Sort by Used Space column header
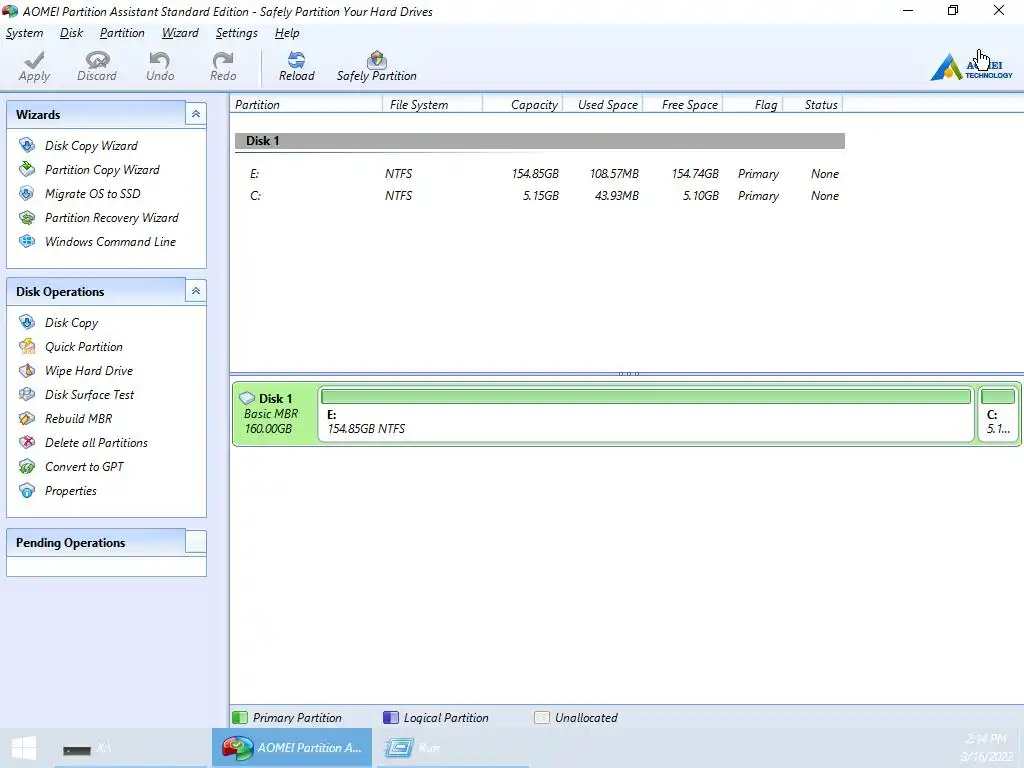This screenshot has width=1024, height=768. pos(602,104)
